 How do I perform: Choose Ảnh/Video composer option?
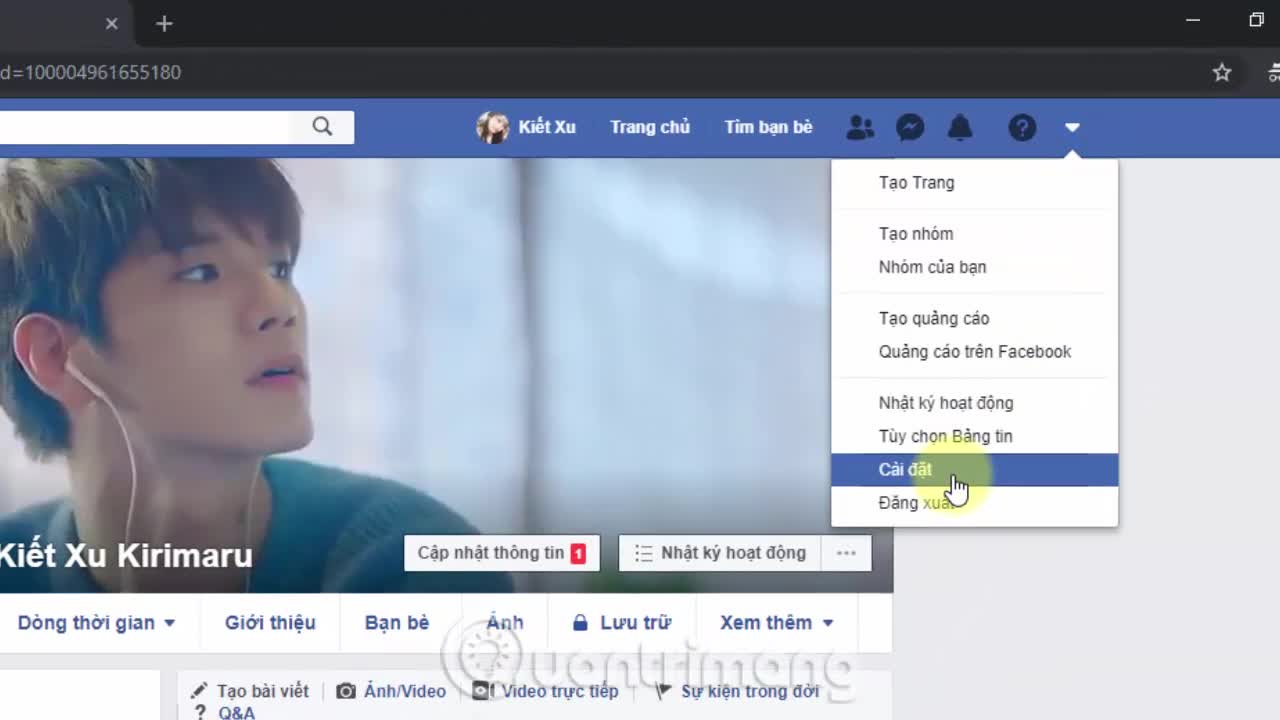(391, 691)
